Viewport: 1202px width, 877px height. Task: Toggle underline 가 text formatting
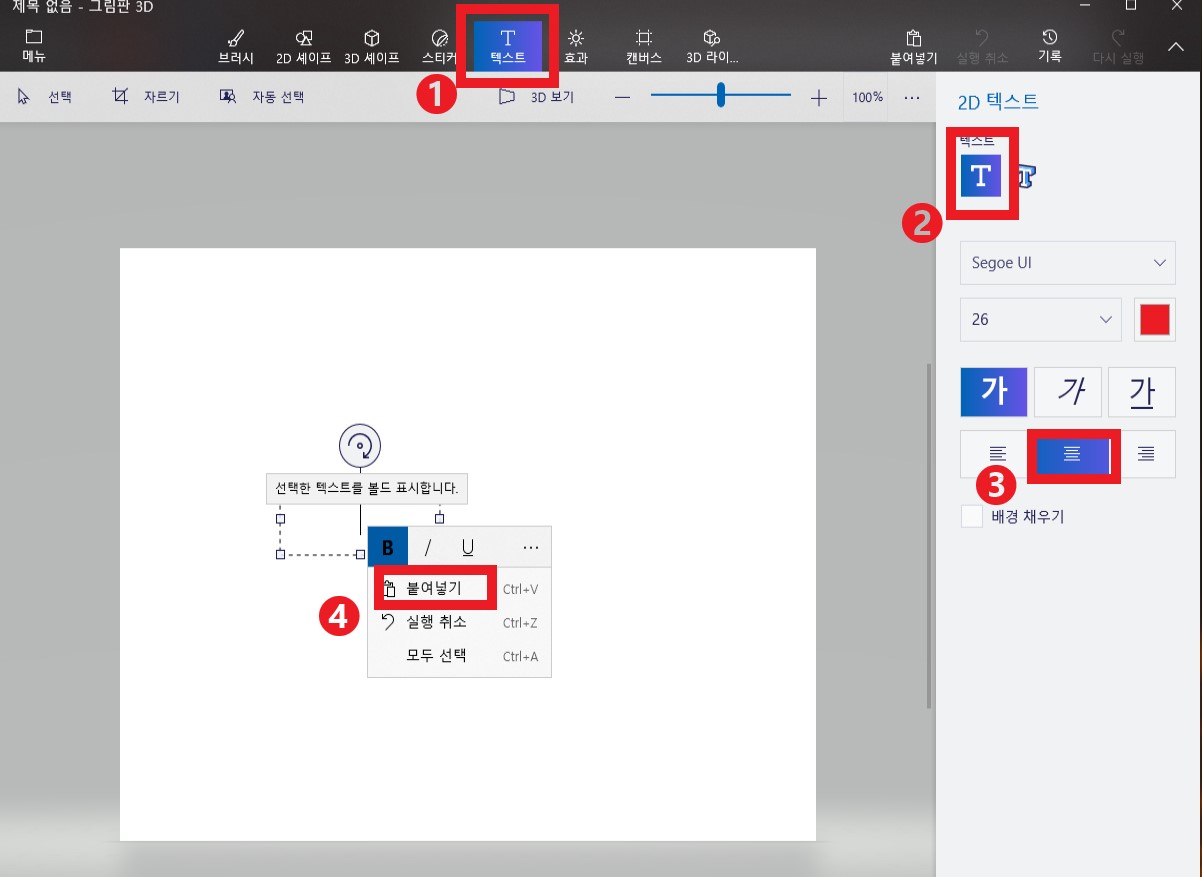(x=1141, y=391)
